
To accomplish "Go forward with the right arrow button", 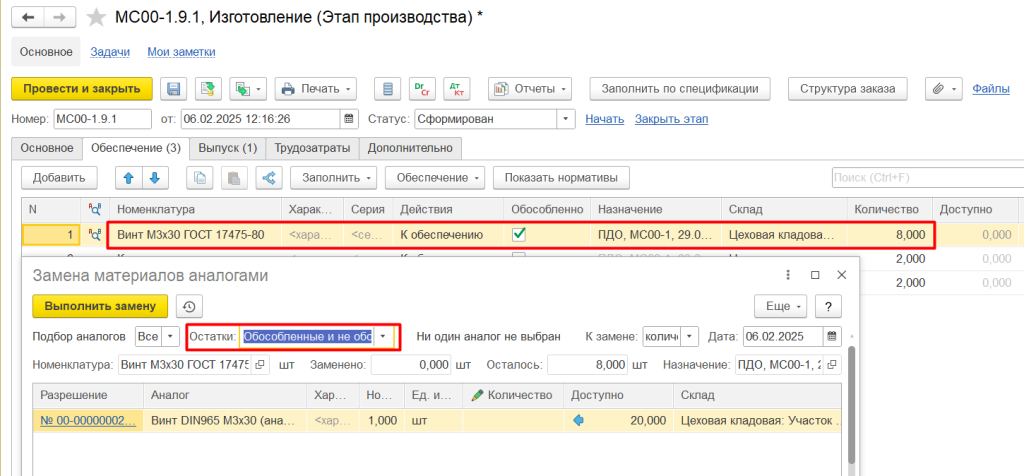I will click(59, 17).
